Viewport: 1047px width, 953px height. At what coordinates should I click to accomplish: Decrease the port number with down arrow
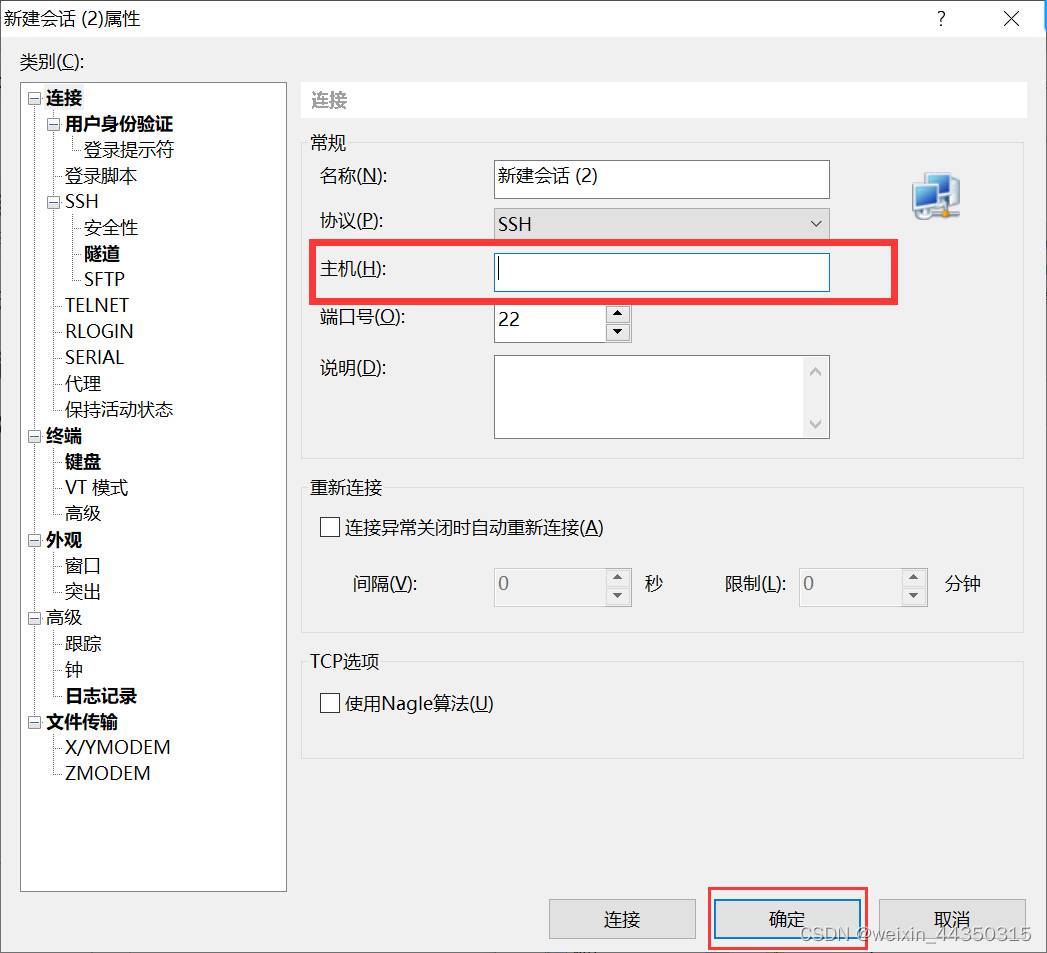(618, 332)
